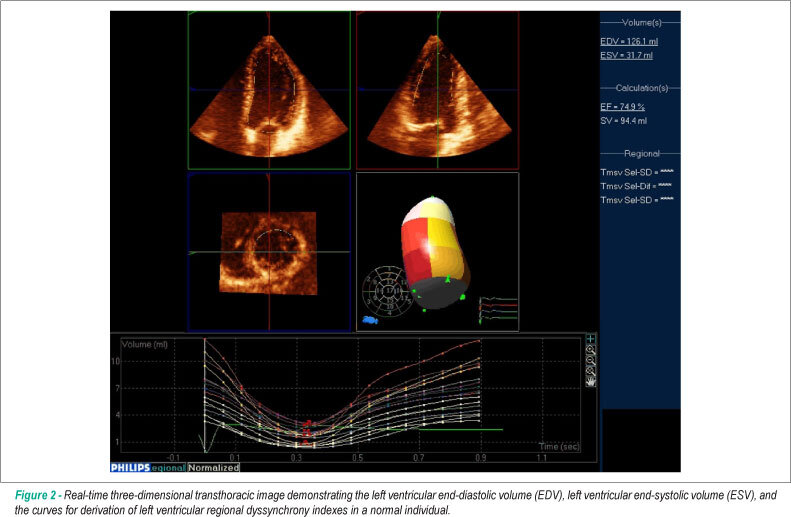This screenshot has width=791, height=517.
Task: Select the hand pan tool
Action: click(591, 382)
